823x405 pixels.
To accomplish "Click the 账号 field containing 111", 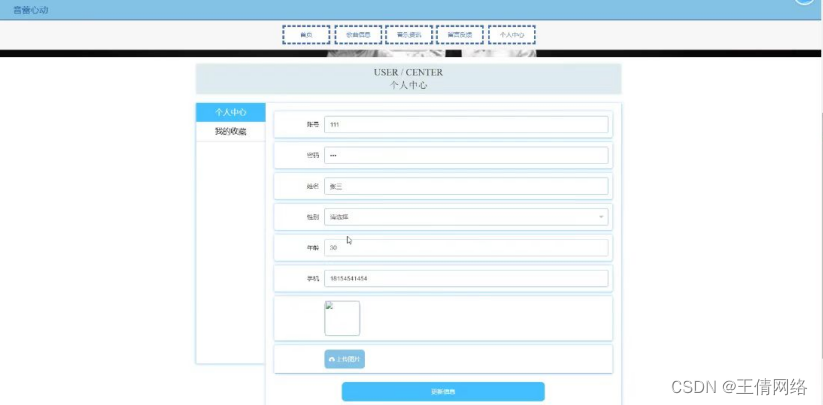I will pyautogui.click(x=466, y=125).
